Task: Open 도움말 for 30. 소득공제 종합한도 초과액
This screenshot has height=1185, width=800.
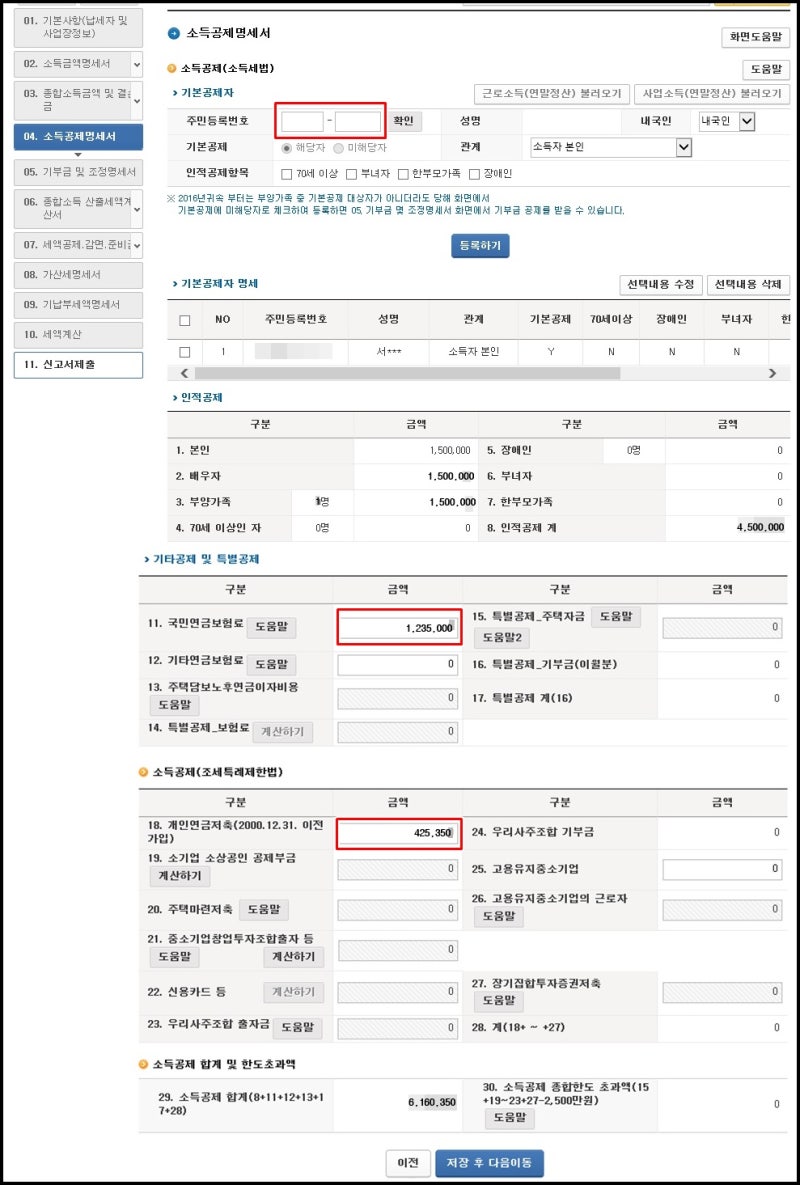Action: coord(509,1118)
